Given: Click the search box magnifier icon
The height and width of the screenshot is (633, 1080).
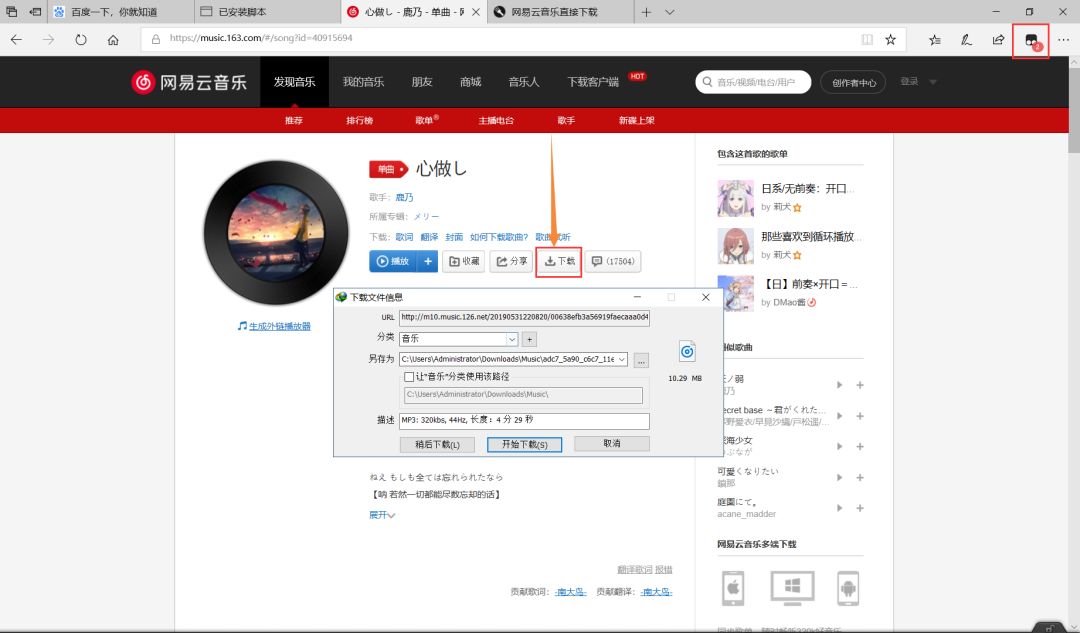Looking at the screenshot, I should coord(707,82).
